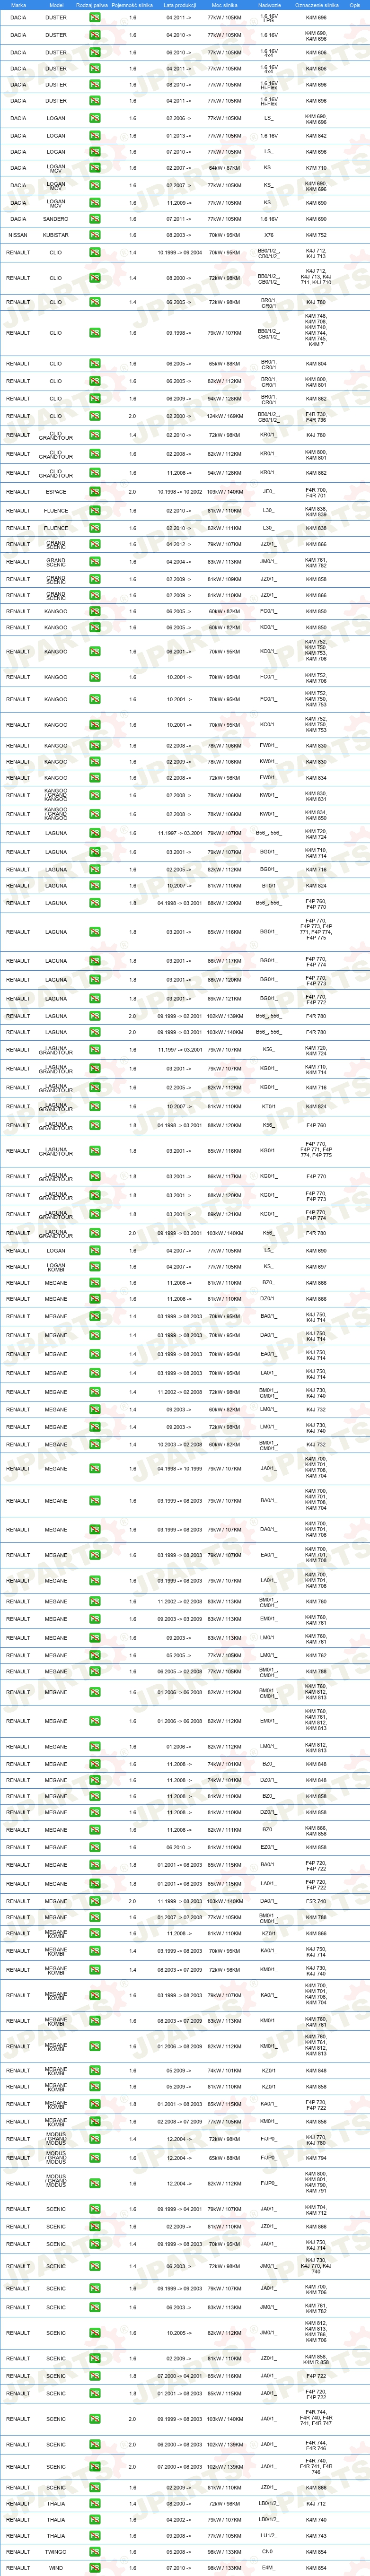
Task: Click fuel icon in Clio Grandtour 94kW row
Action: point(95,473)
